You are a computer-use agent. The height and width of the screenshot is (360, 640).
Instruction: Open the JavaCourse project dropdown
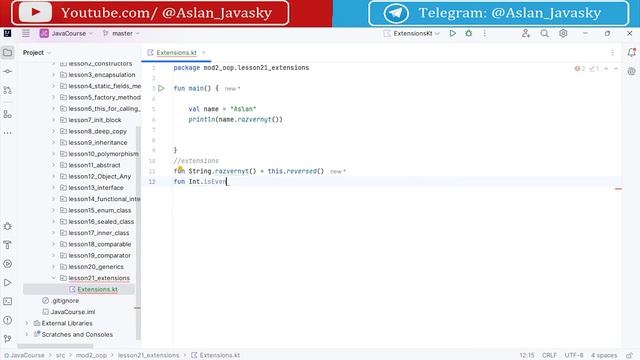[x=66, y=33]
